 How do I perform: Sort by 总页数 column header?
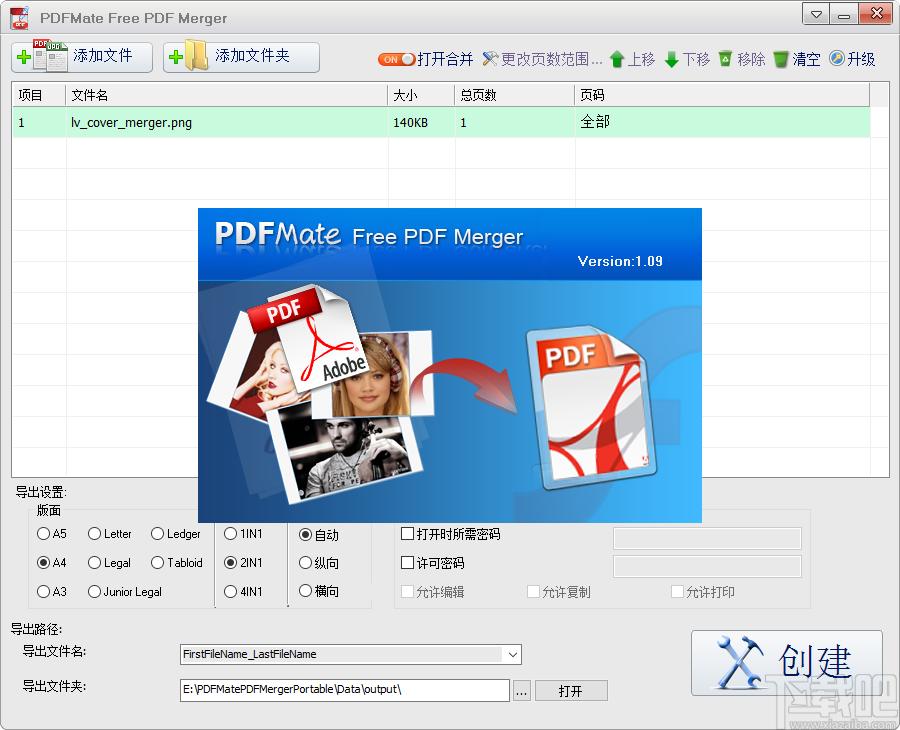click(x=515, y=95)
